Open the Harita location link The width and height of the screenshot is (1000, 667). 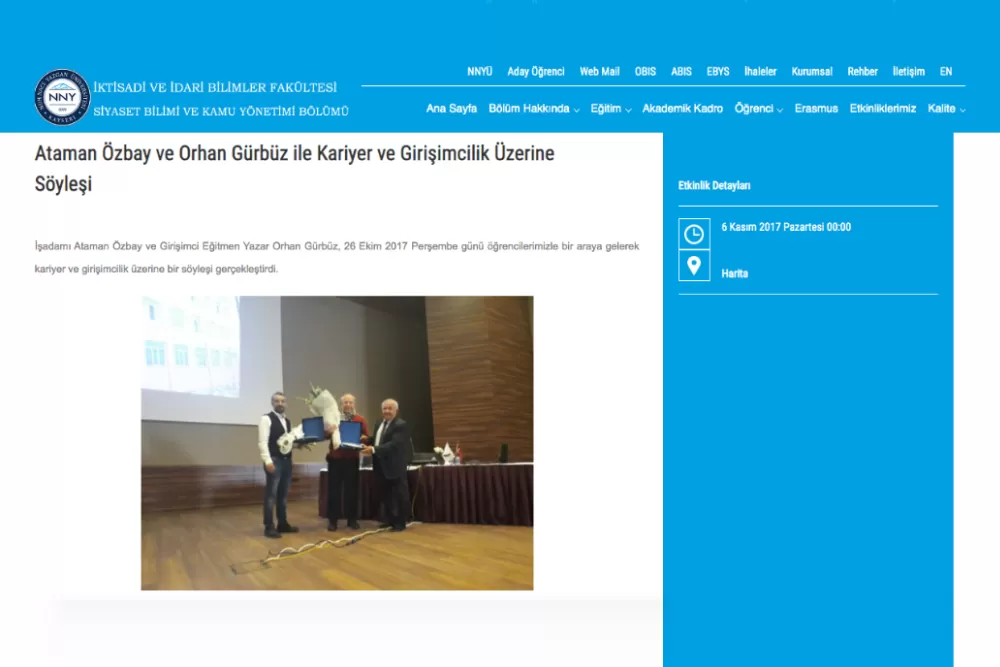tap(734, 273)
